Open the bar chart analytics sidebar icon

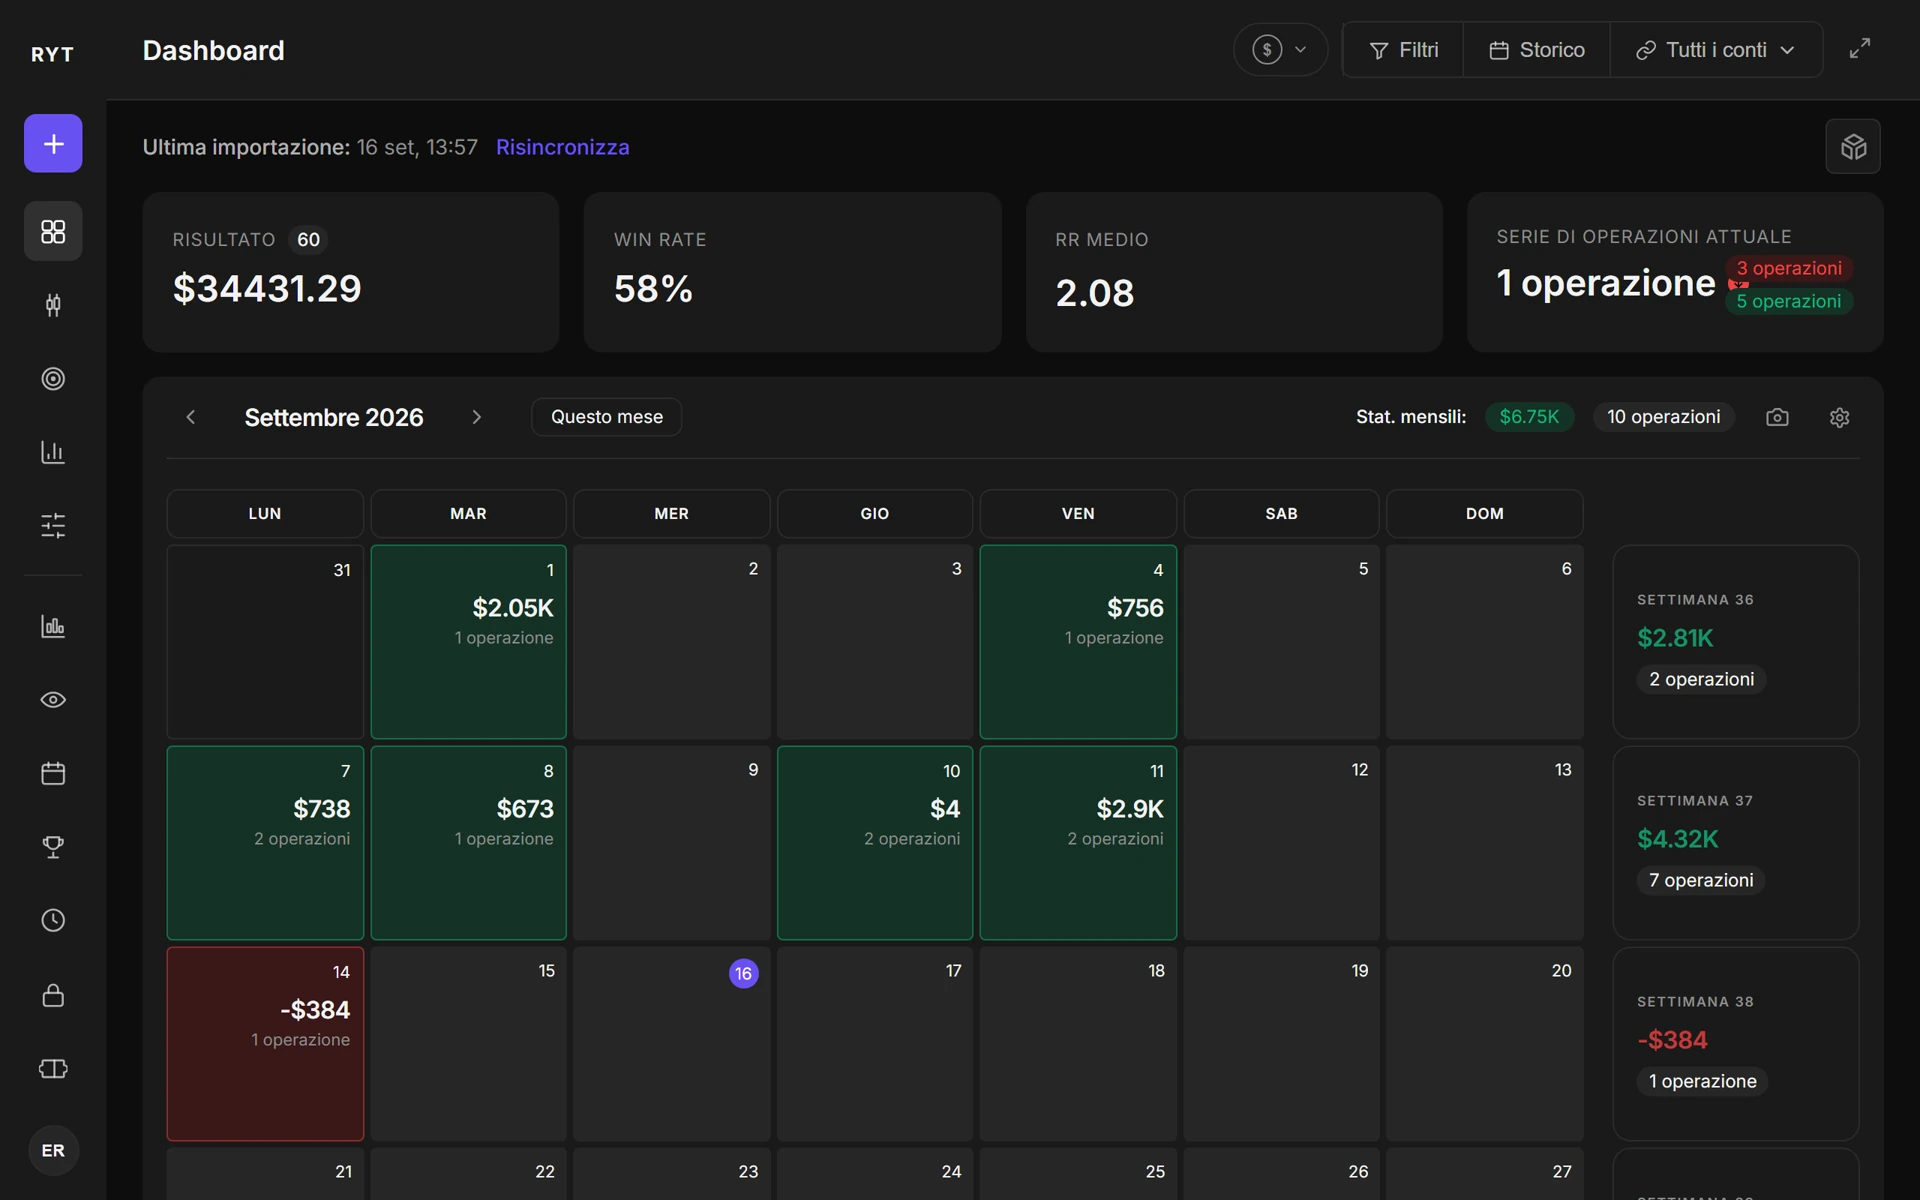pyautogui.click(x=53, y=452)
